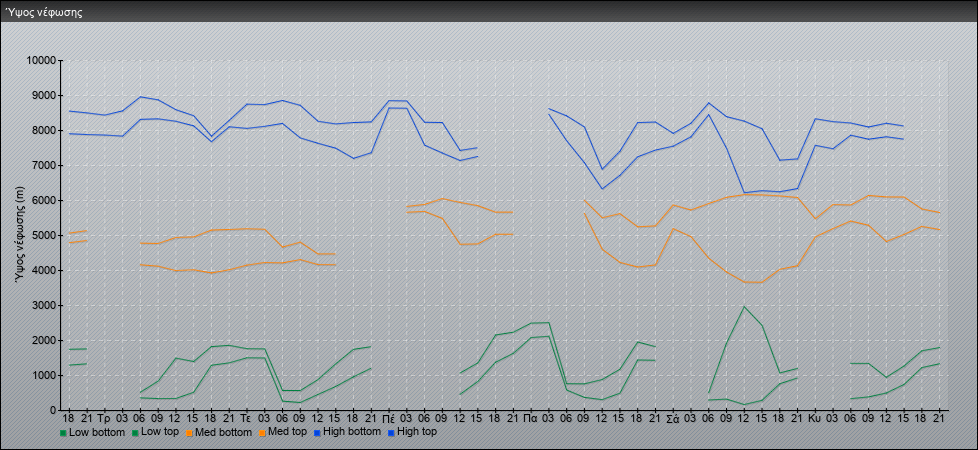Click the 'Πέ' day label on the time axis
The width and height of the screenshot is (978, 450).
[389, 418]
